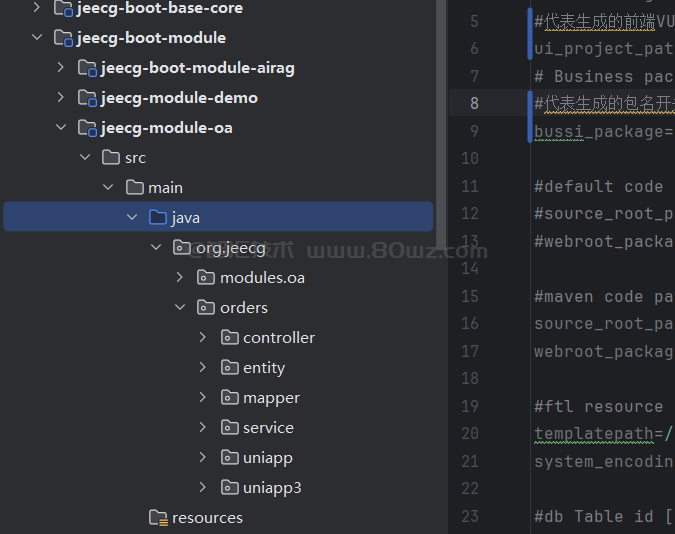Viewport: 675px width, 534px height.
Task: Click the service package icon
Action: [229, 427]
